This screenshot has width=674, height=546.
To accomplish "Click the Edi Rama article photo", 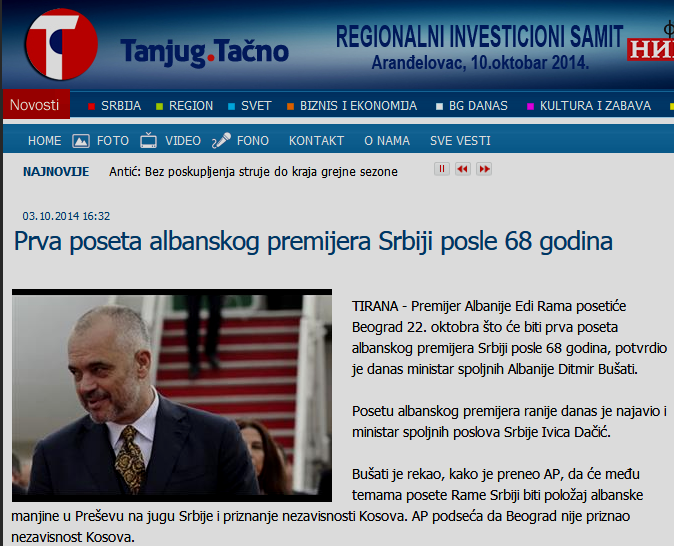I will click(171, 395).
